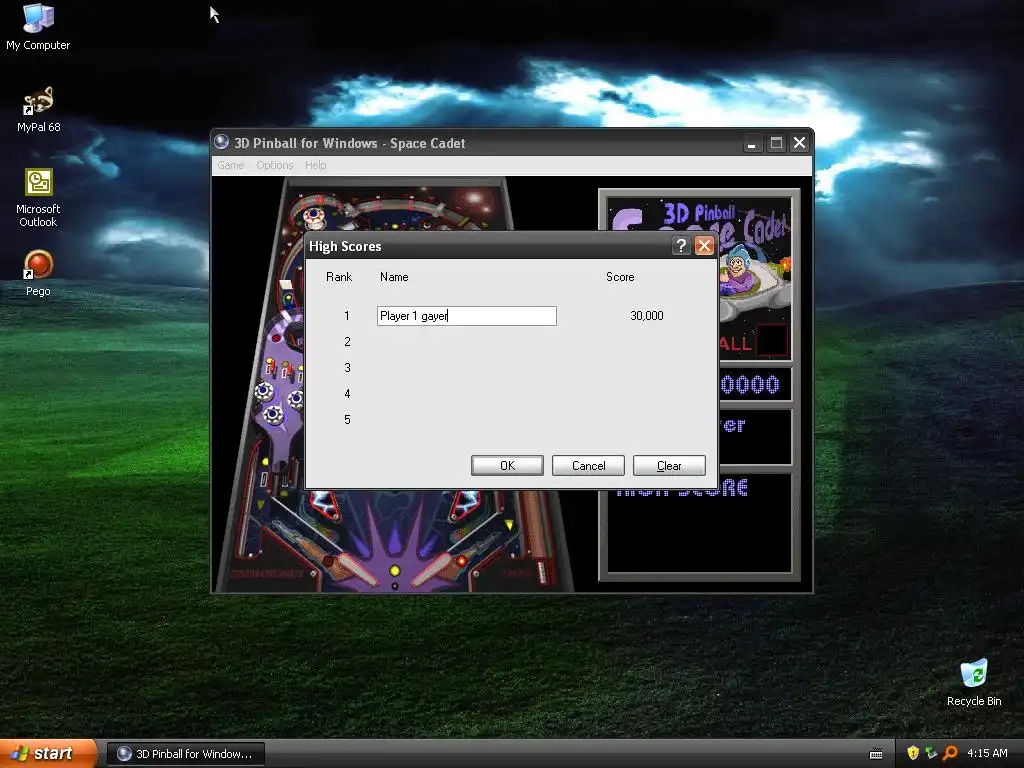Image resolution: width=1024 pixels, height=768 pixels.
Task: Open Microsoft Outlook desktop icon
Action: tap(38, 198)
